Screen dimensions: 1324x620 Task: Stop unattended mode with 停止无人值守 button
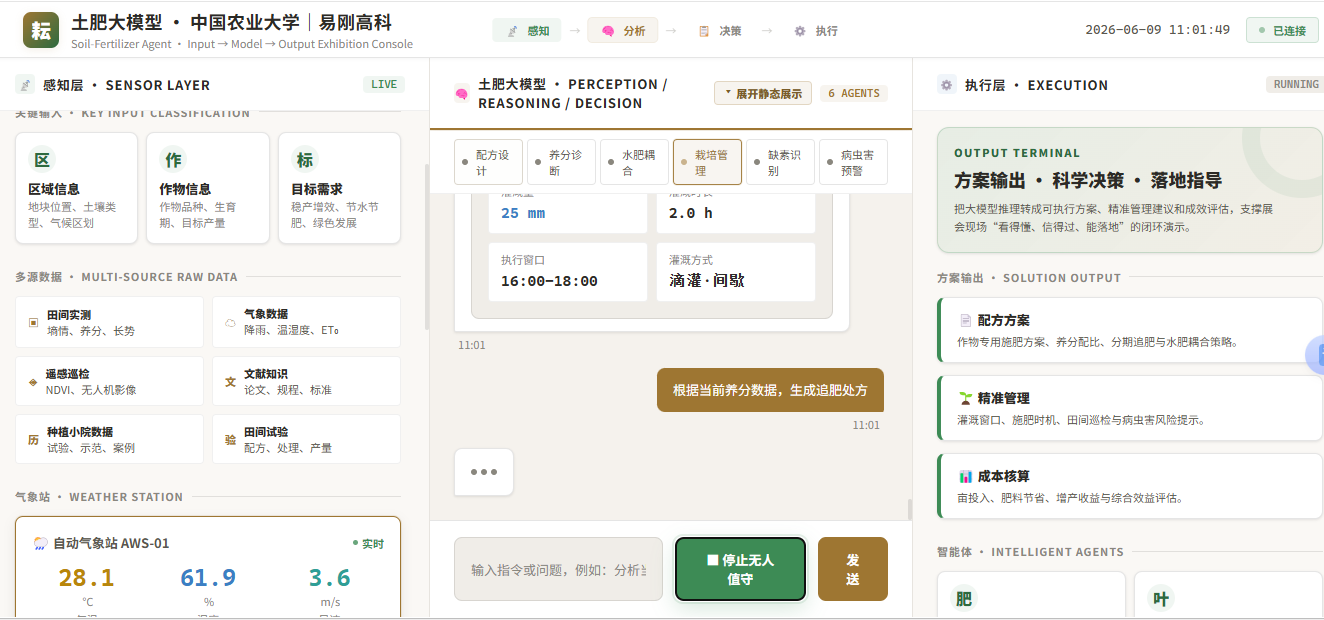[740, 569]
